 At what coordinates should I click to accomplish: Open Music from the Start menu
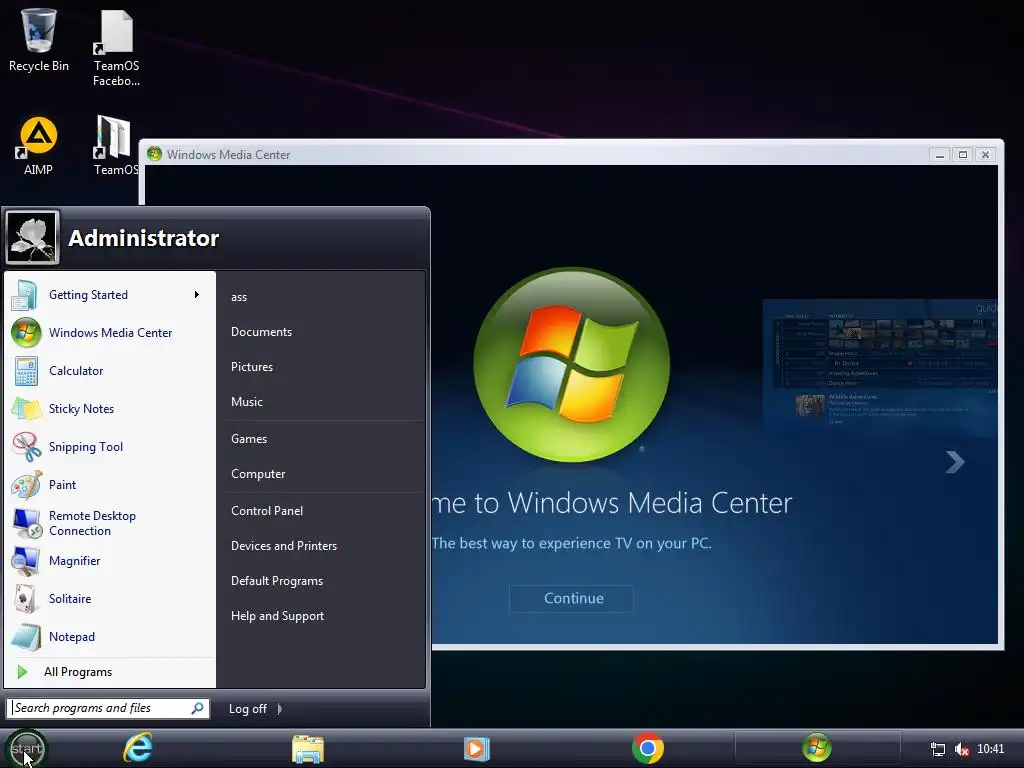pos(247,402)
